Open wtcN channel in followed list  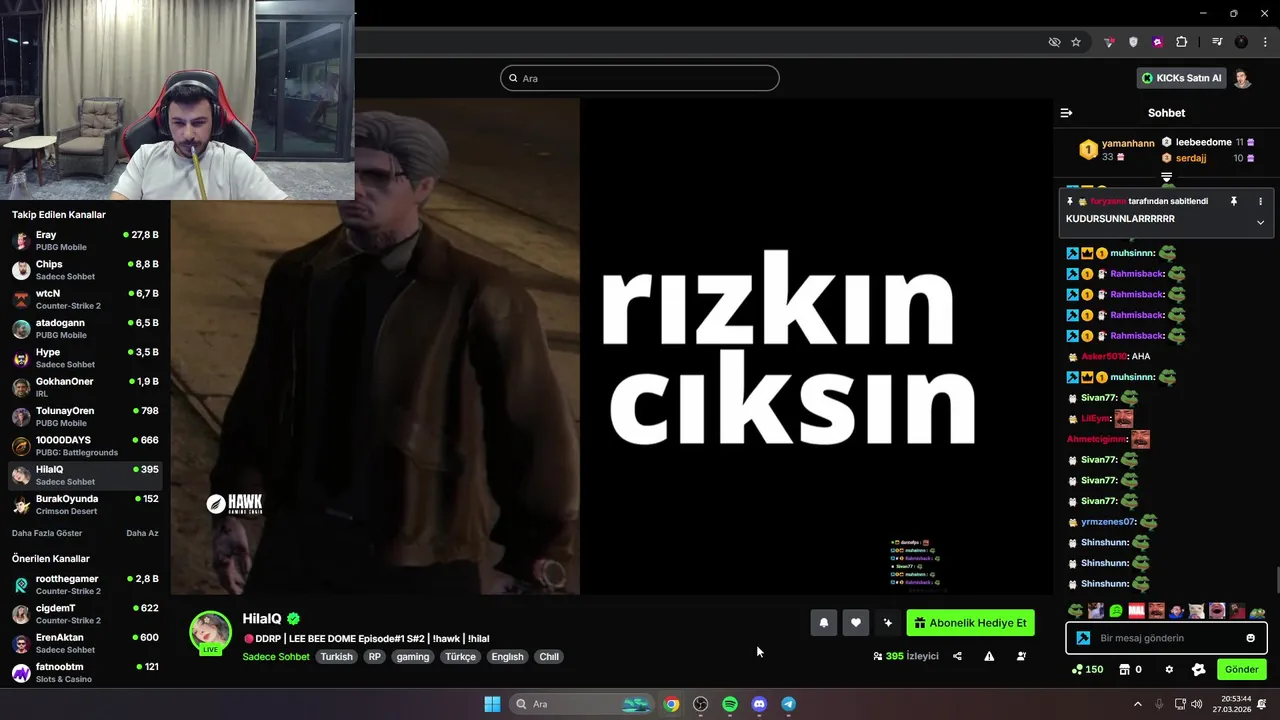(x=85, y=299)
